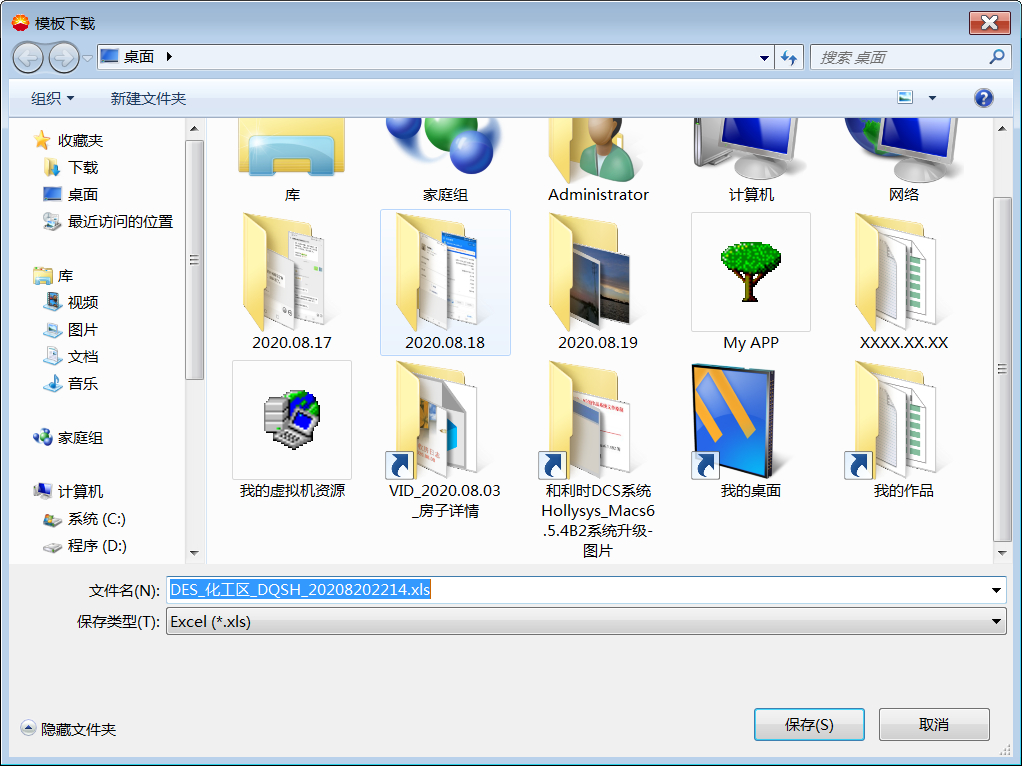Open 家庭组 in sidebar

(68, 437)
